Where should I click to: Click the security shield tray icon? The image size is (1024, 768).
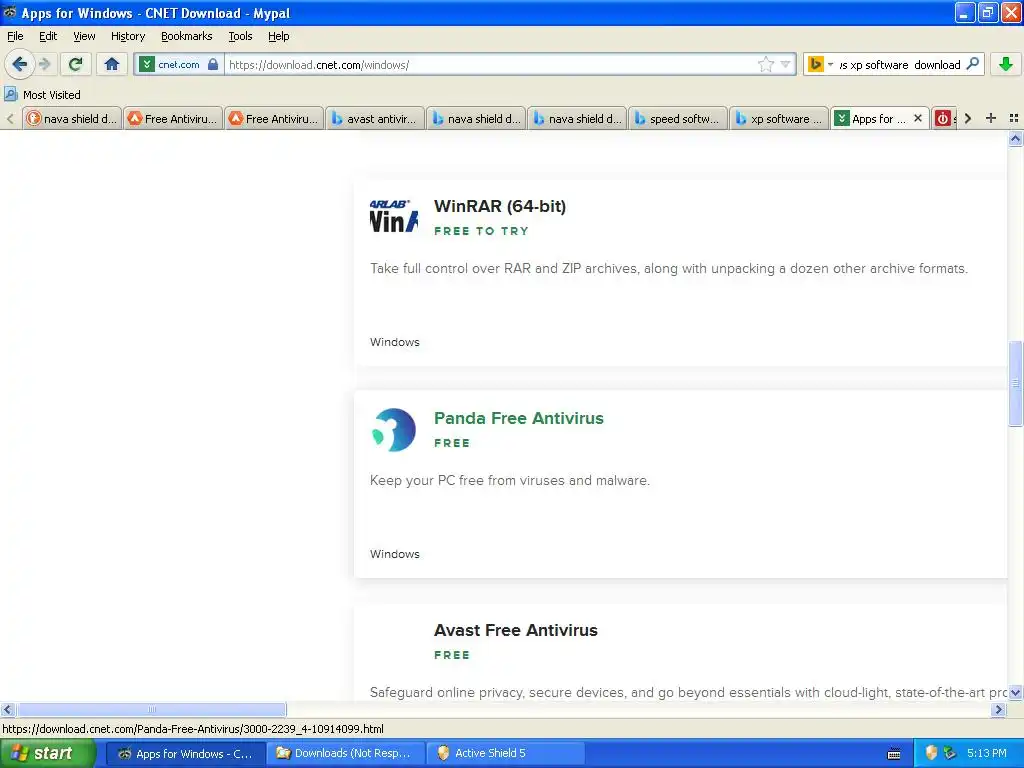[932, 754]
